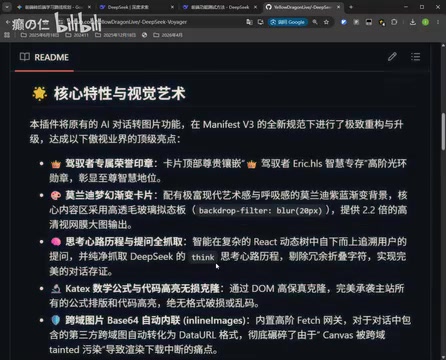Open the globe bookmark in bookmarks bar
The height and width of the screenshot is (360, 446).
pyautogui.click(x=144, y=35)
